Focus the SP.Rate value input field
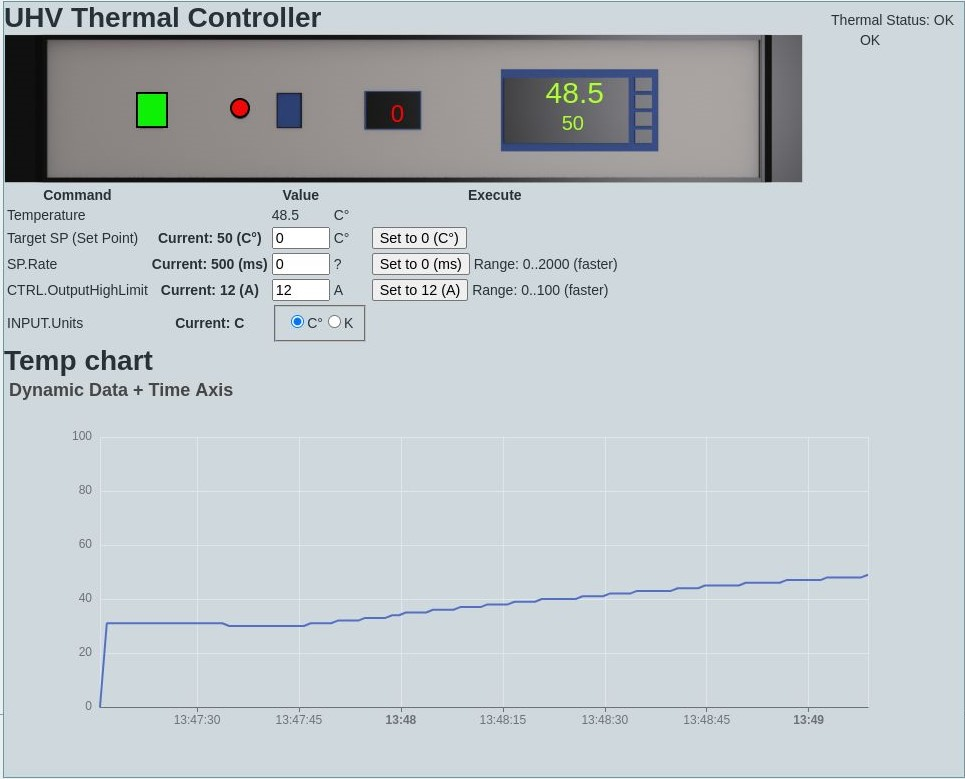The image size is (965, 779). (300, 264)
